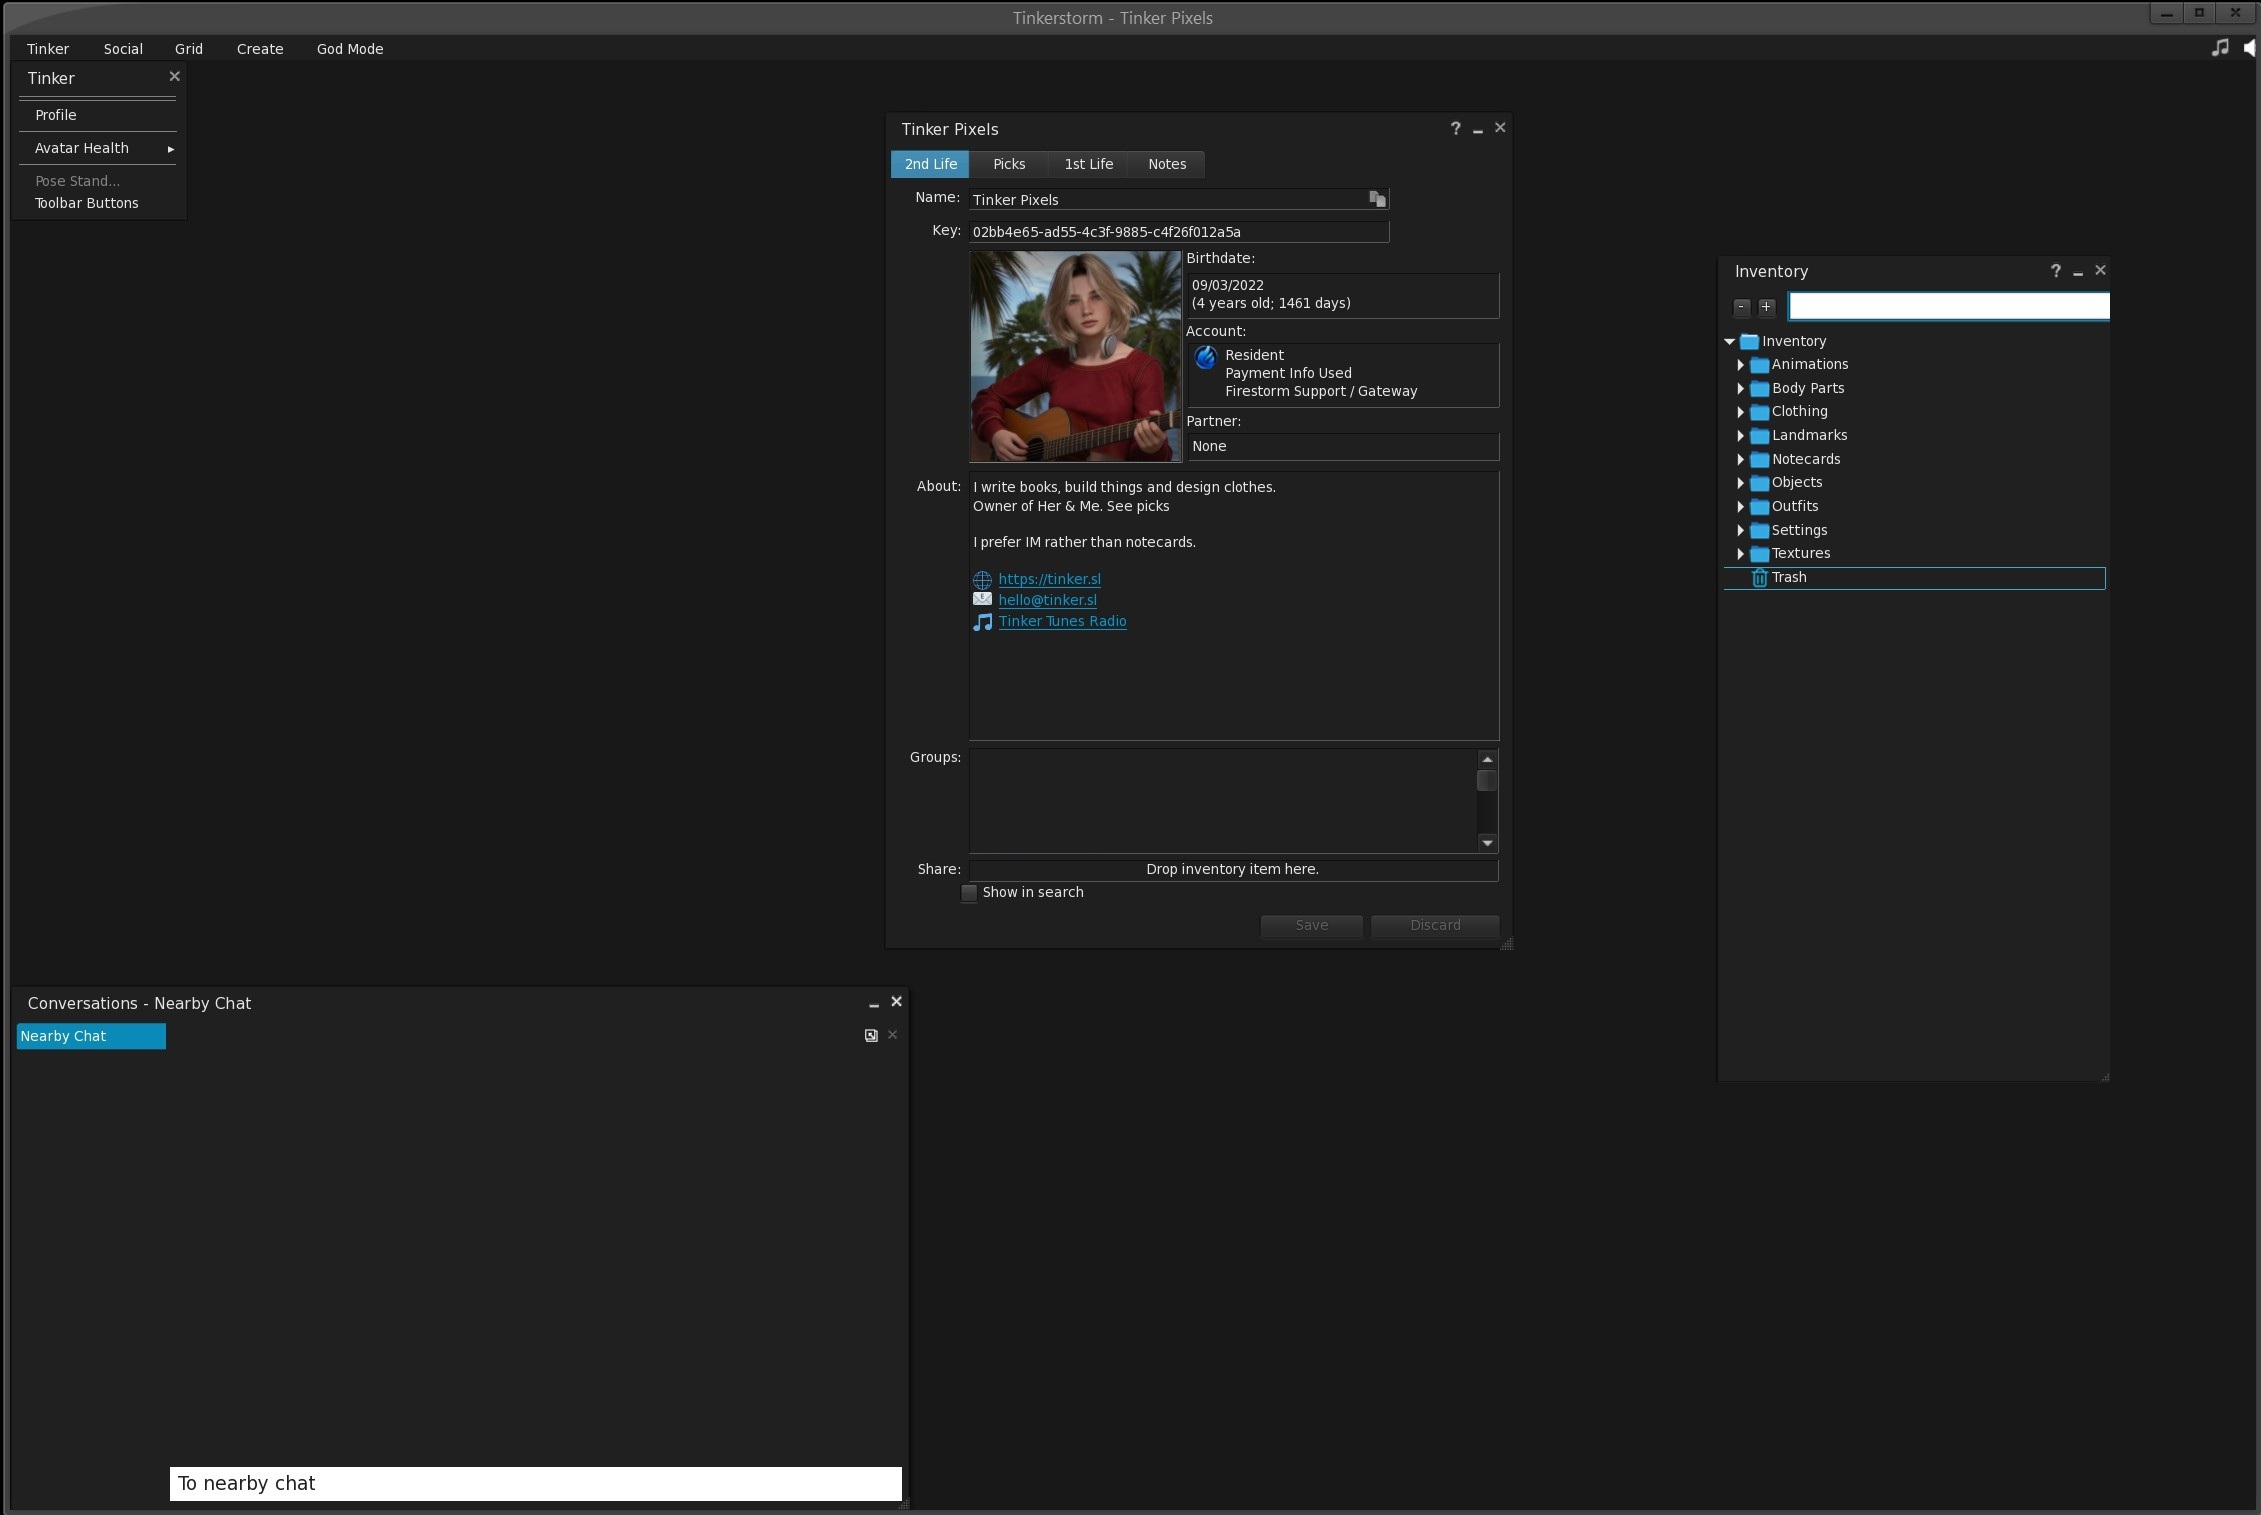
Task: Click the Objects folder icon
Action: pyautogui.click(x=1759, y=483)
